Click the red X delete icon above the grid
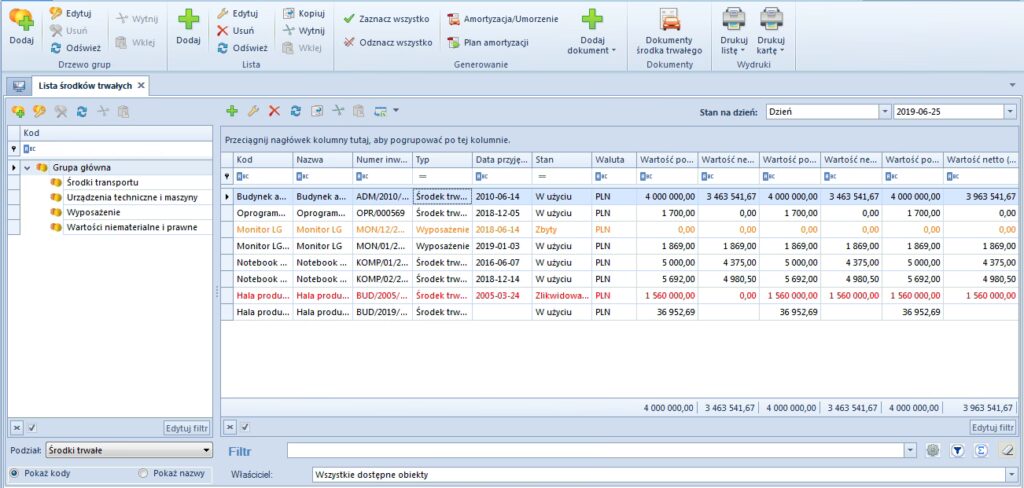The image size is (1024, 488). point(274,111)
